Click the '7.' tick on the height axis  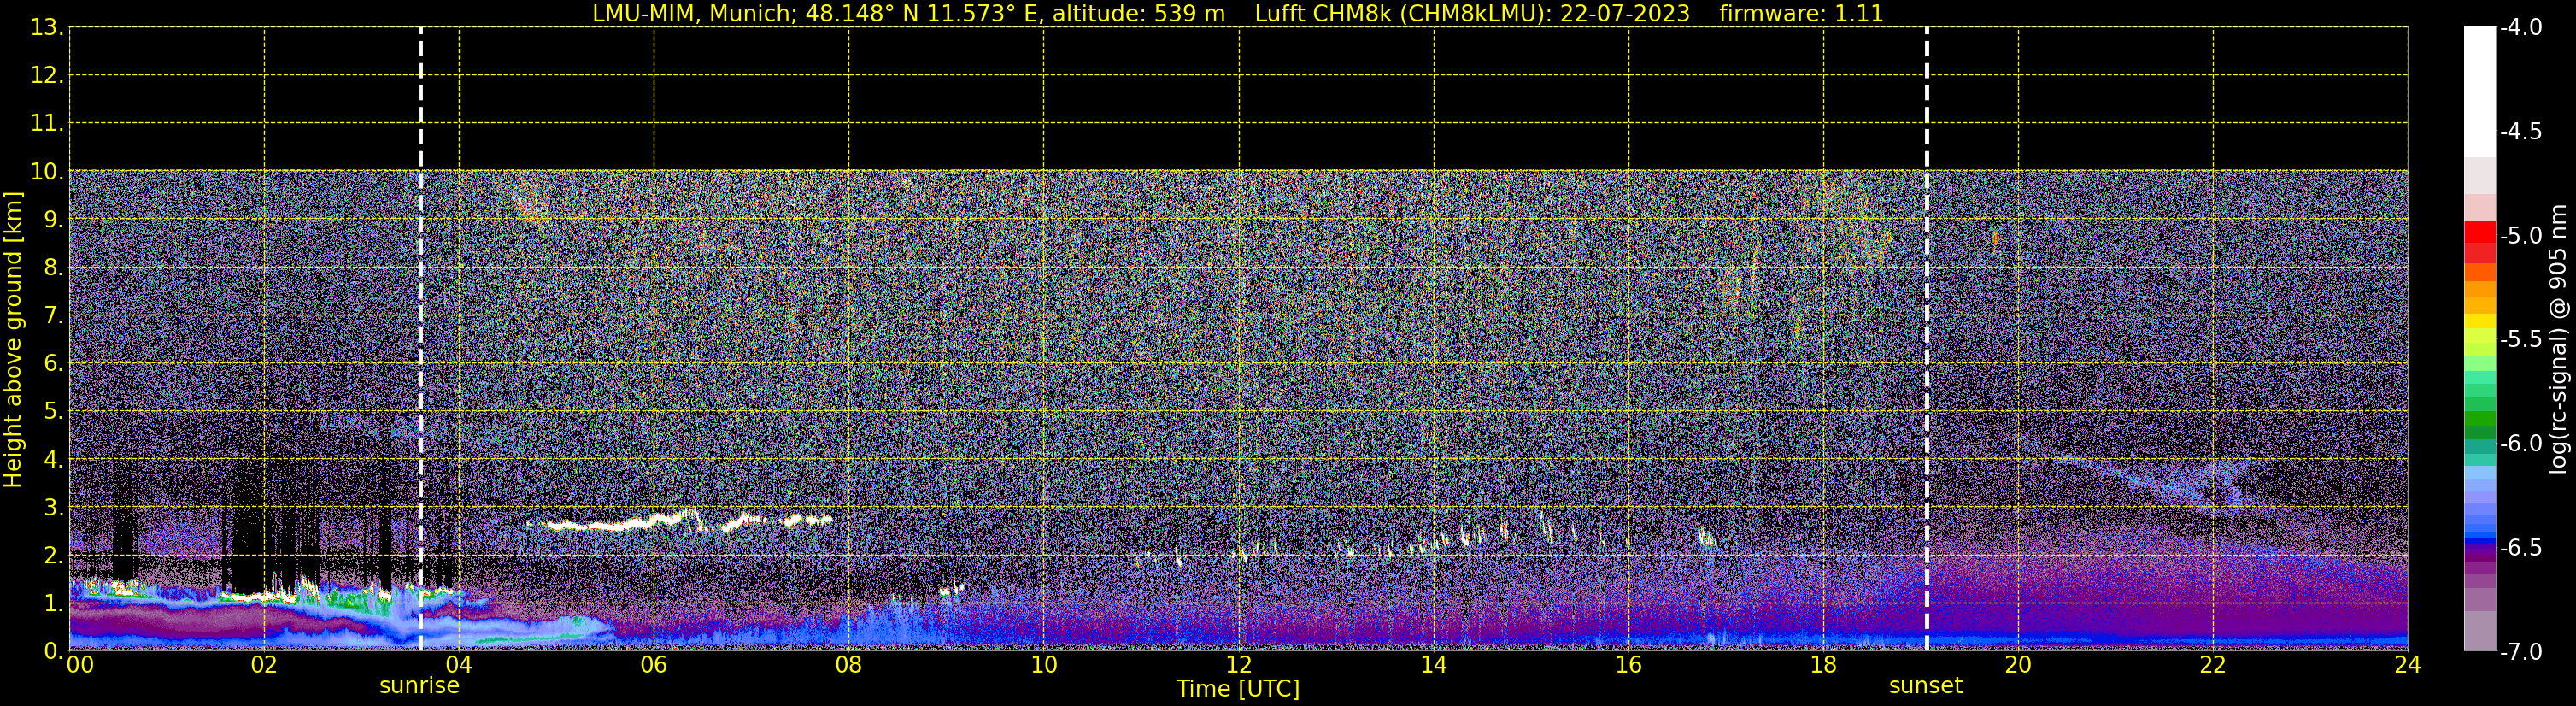pos(54,316)
